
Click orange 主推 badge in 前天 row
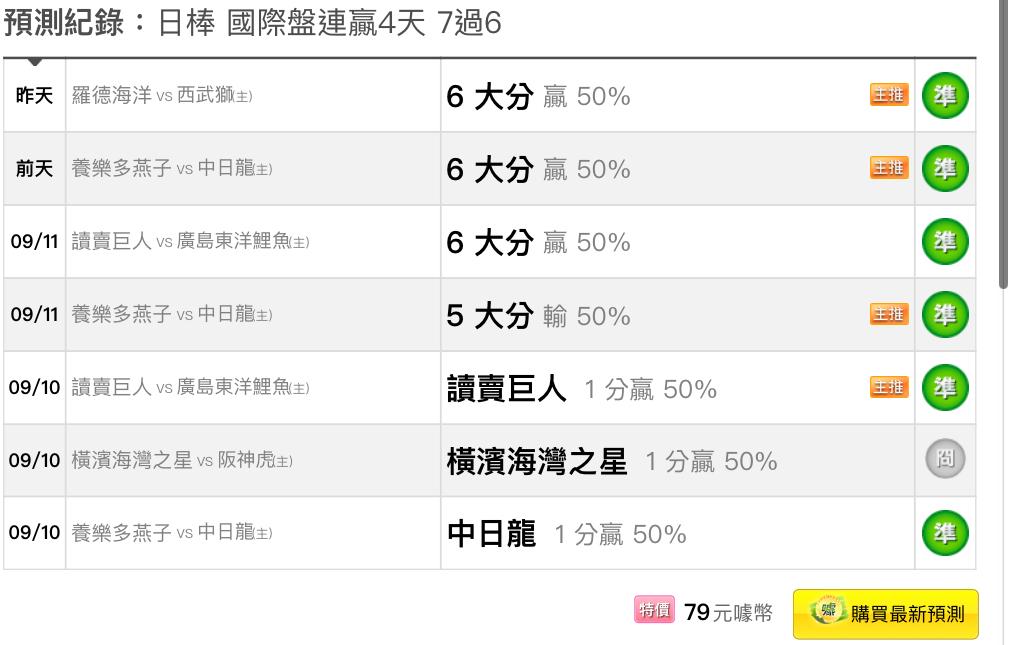point(889,167)
